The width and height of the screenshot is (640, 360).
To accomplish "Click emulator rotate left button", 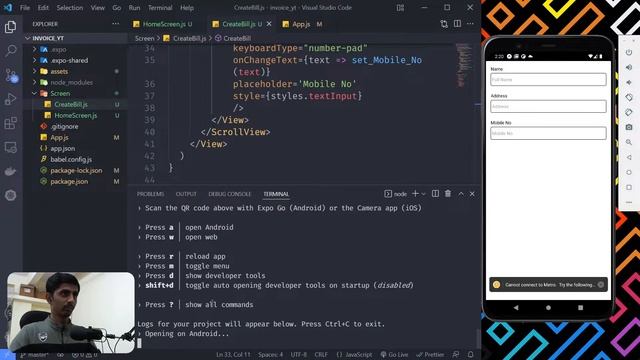I will pyautogui.click(x=629, y=98).
